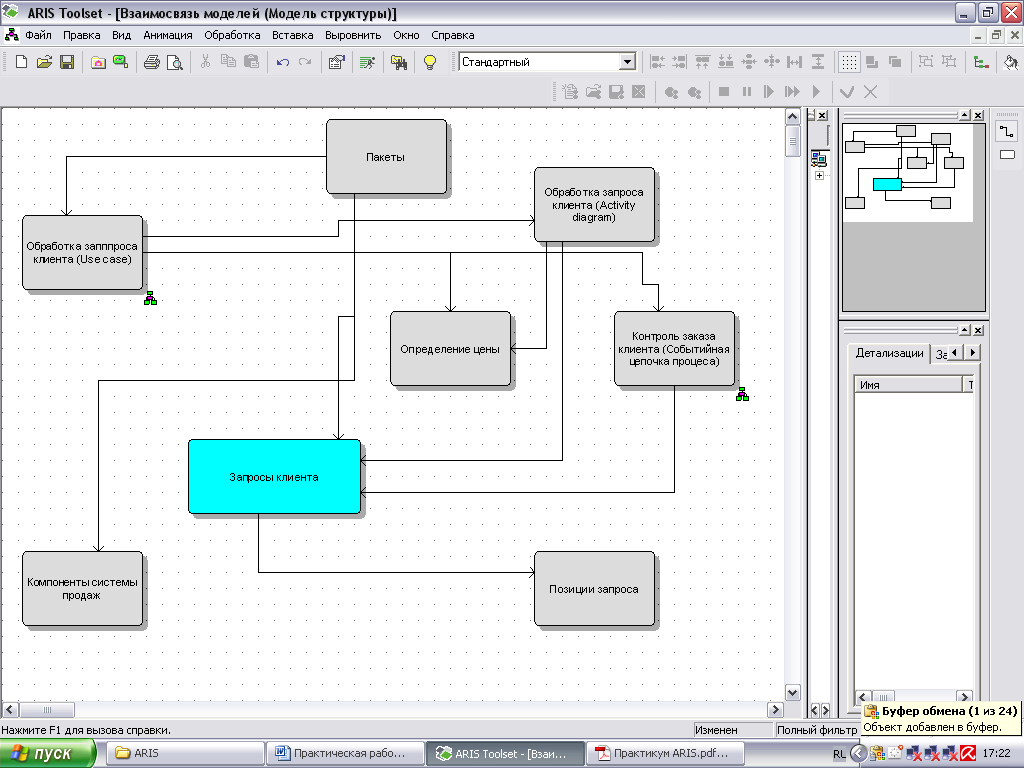Click the yellow light bulb icon
Screen dimensions: 1024x768
tap(430, 62)
